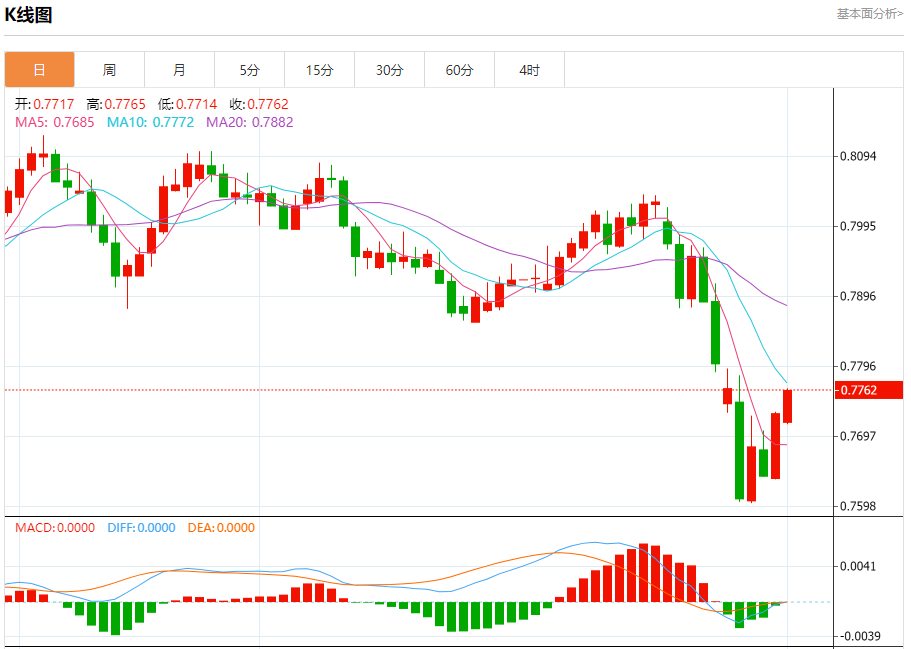Click the MA10 indicator label
This screenshot has height=649, width=911.
[x=150, y=122]
